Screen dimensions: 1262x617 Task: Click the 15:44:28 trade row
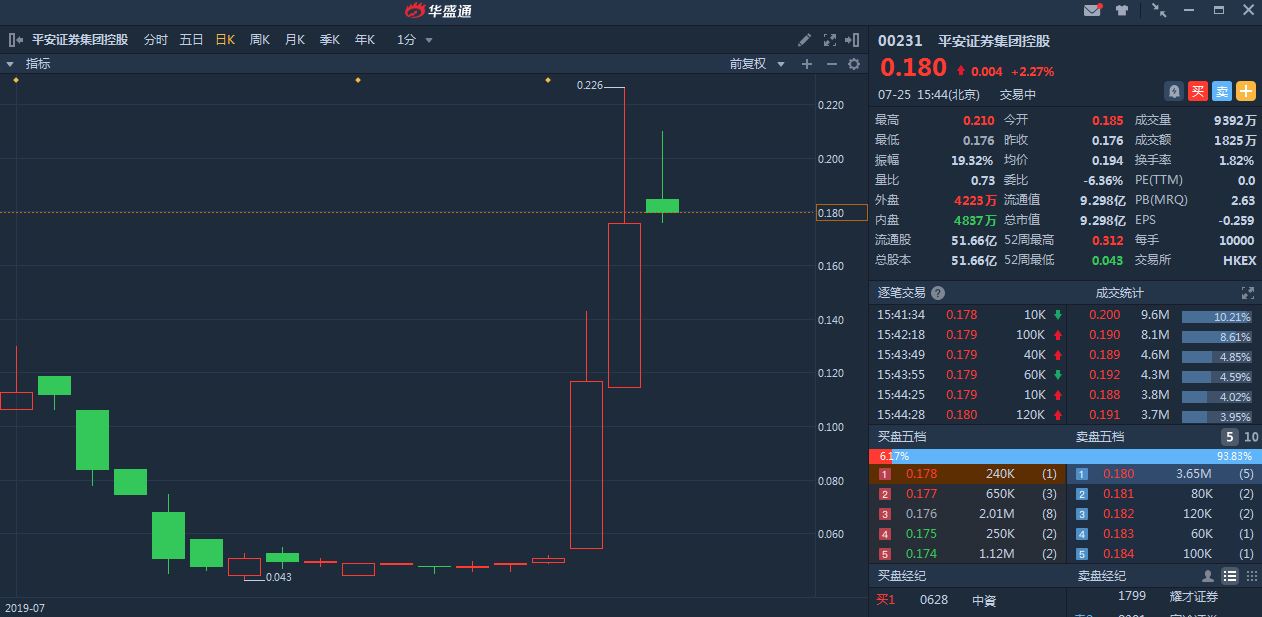tap(968, 415)
